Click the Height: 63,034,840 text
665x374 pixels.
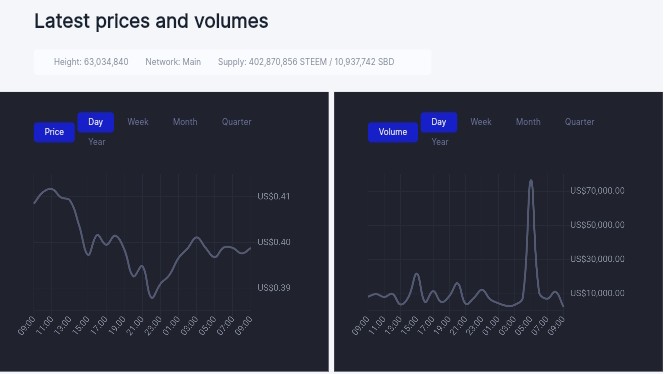pos(91,62)
